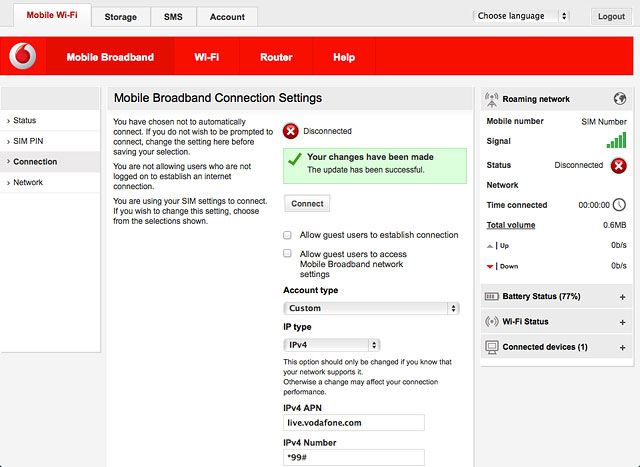
Task: Open the Account type Custom dropdown
Action: (x=371, y=308)
